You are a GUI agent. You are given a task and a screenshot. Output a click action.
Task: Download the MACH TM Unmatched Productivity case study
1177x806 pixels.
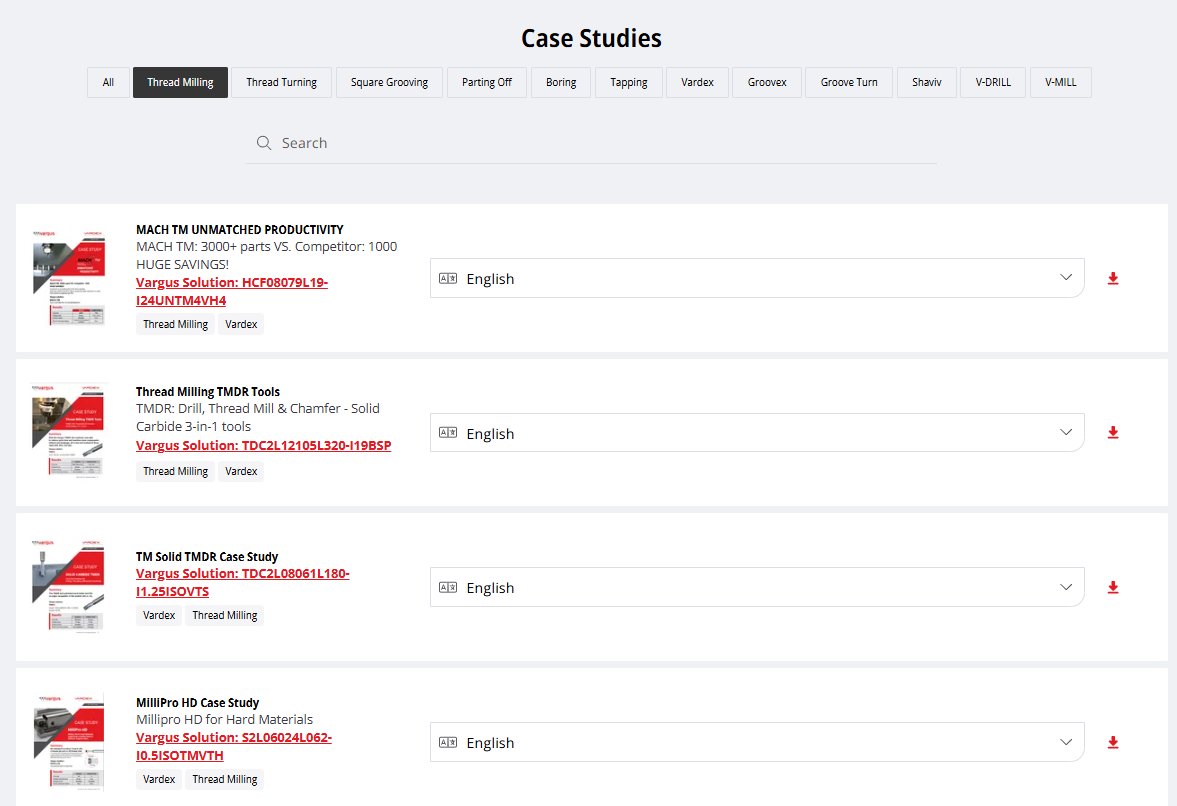tap(1113, 279)
